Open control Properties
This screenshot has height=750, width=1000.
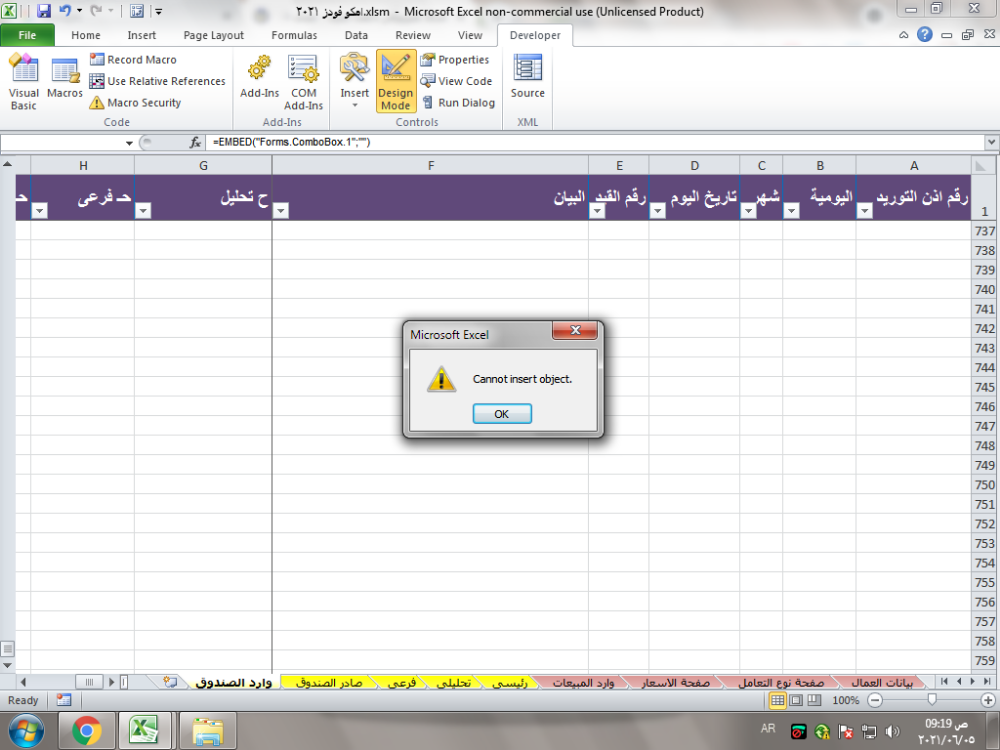[455, 59]
